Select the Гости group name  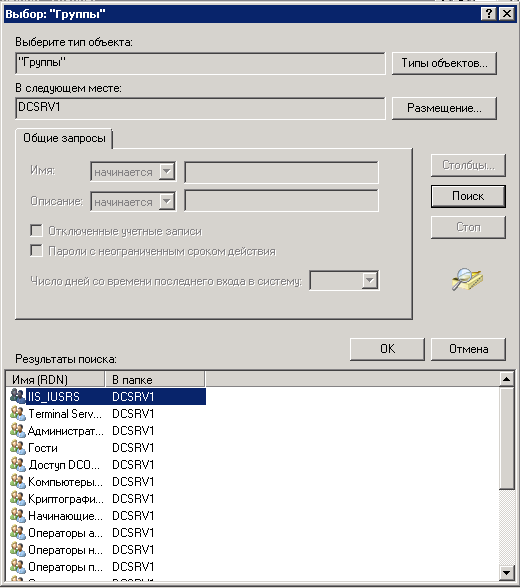tap(43, 448)
